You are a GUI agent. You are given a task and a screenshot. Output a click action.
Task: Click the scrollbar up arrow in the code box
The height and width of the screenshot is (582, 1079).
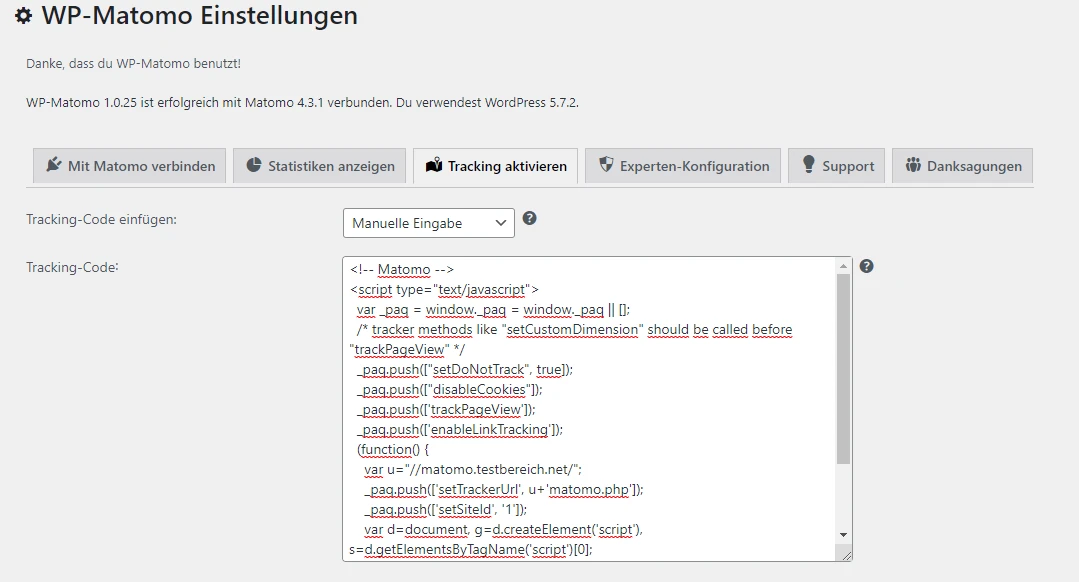click(843, 266)
